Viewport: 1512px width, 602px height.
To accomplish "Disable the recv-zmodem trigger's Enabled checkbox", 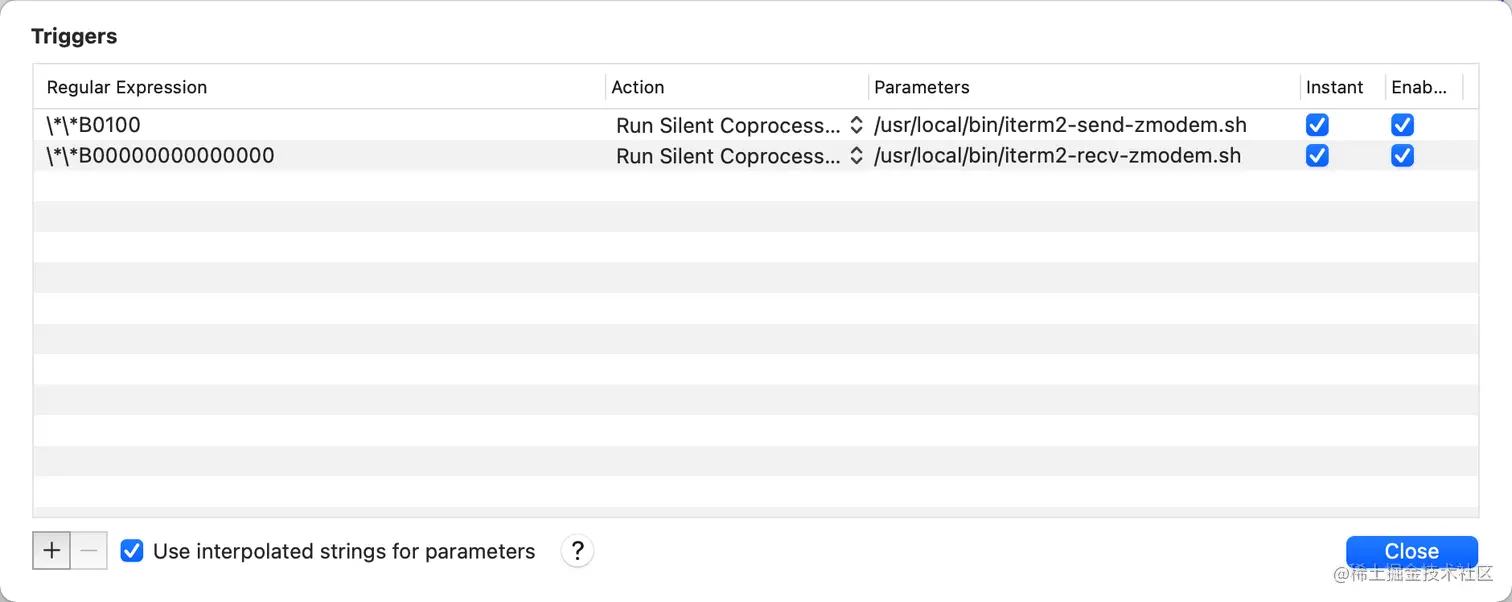I will (x=1402, y=156).
